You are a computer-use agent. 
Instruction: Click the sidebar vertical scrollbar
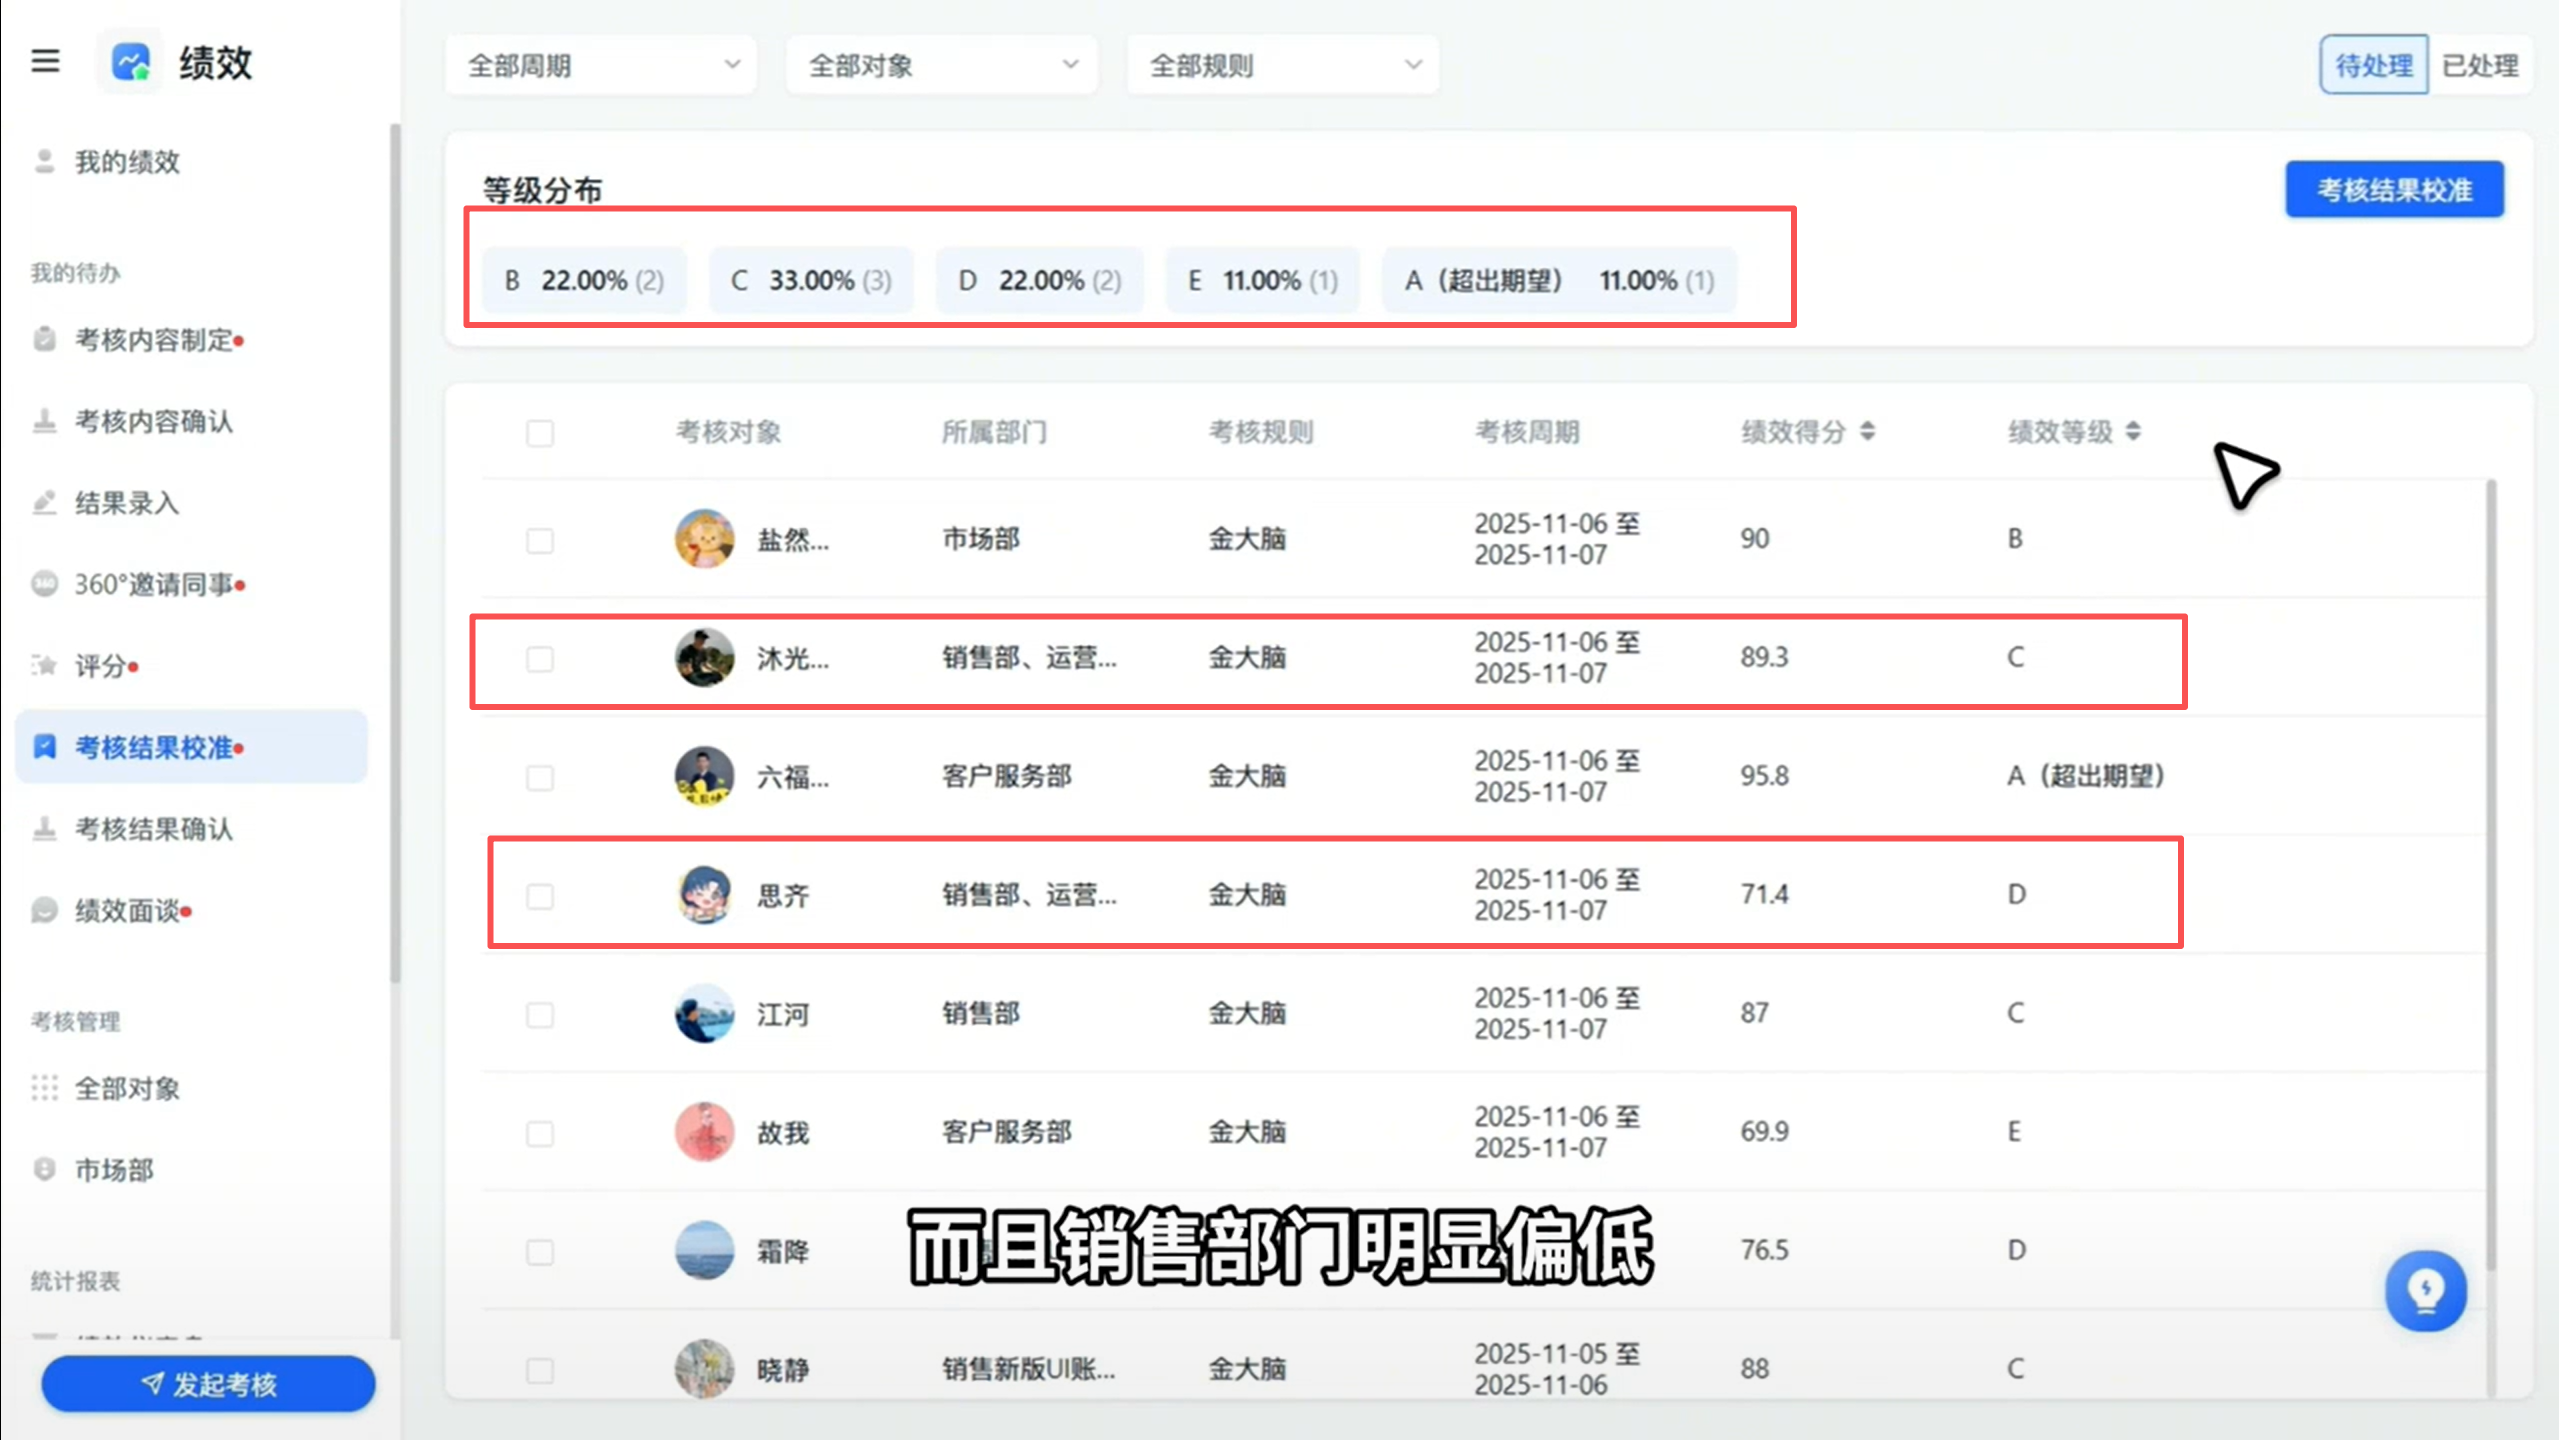click(x=395, y=555)
